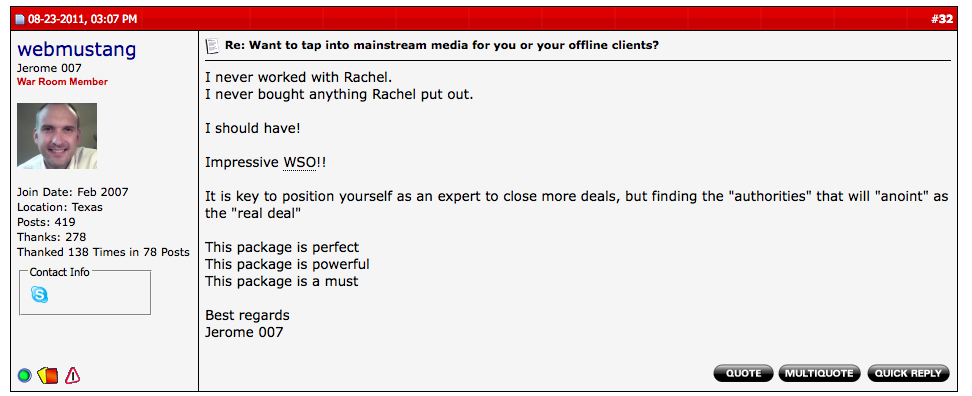Click the post document icon beside date
972x396 pixels.
(19, 20)
